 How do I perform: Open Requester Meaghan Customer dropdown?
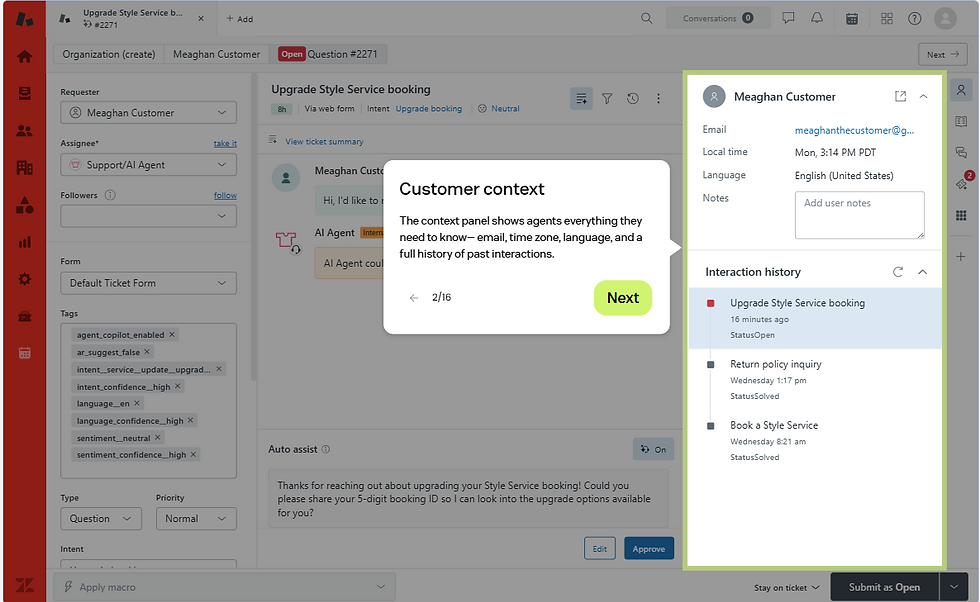click(149, 113)
